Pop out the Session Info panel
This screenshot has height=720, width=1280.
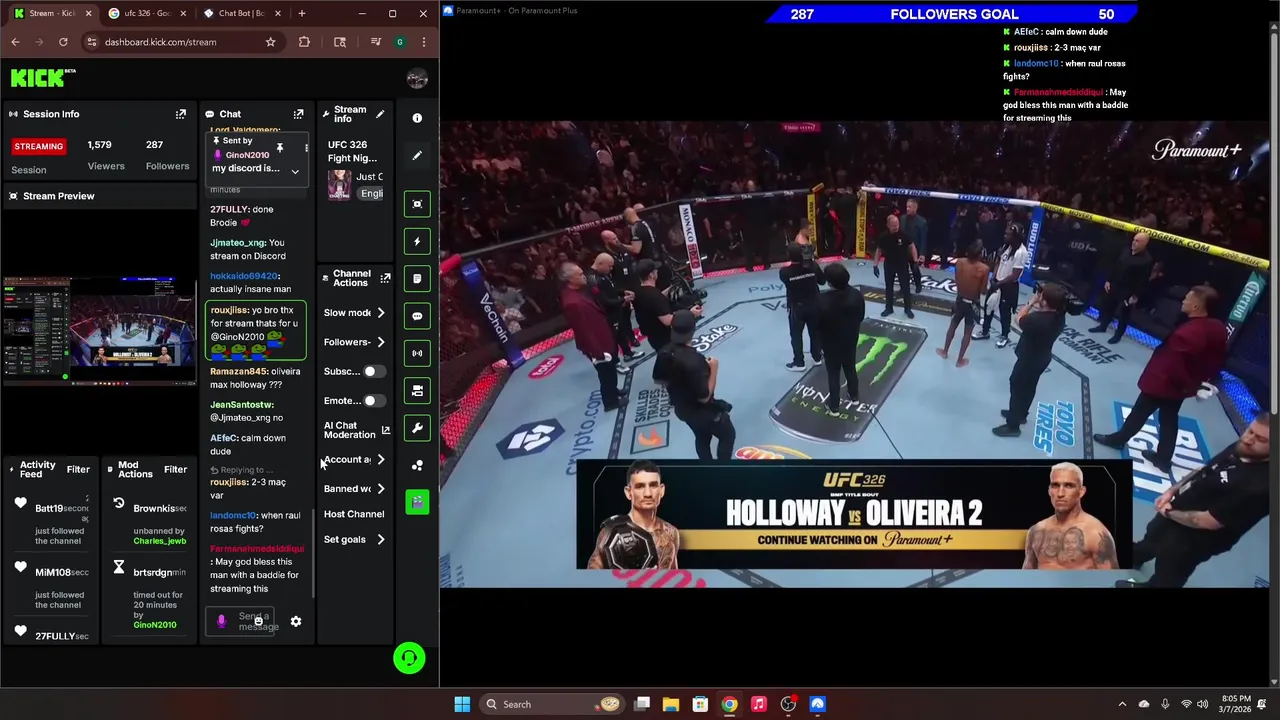[x=181, y=114]
